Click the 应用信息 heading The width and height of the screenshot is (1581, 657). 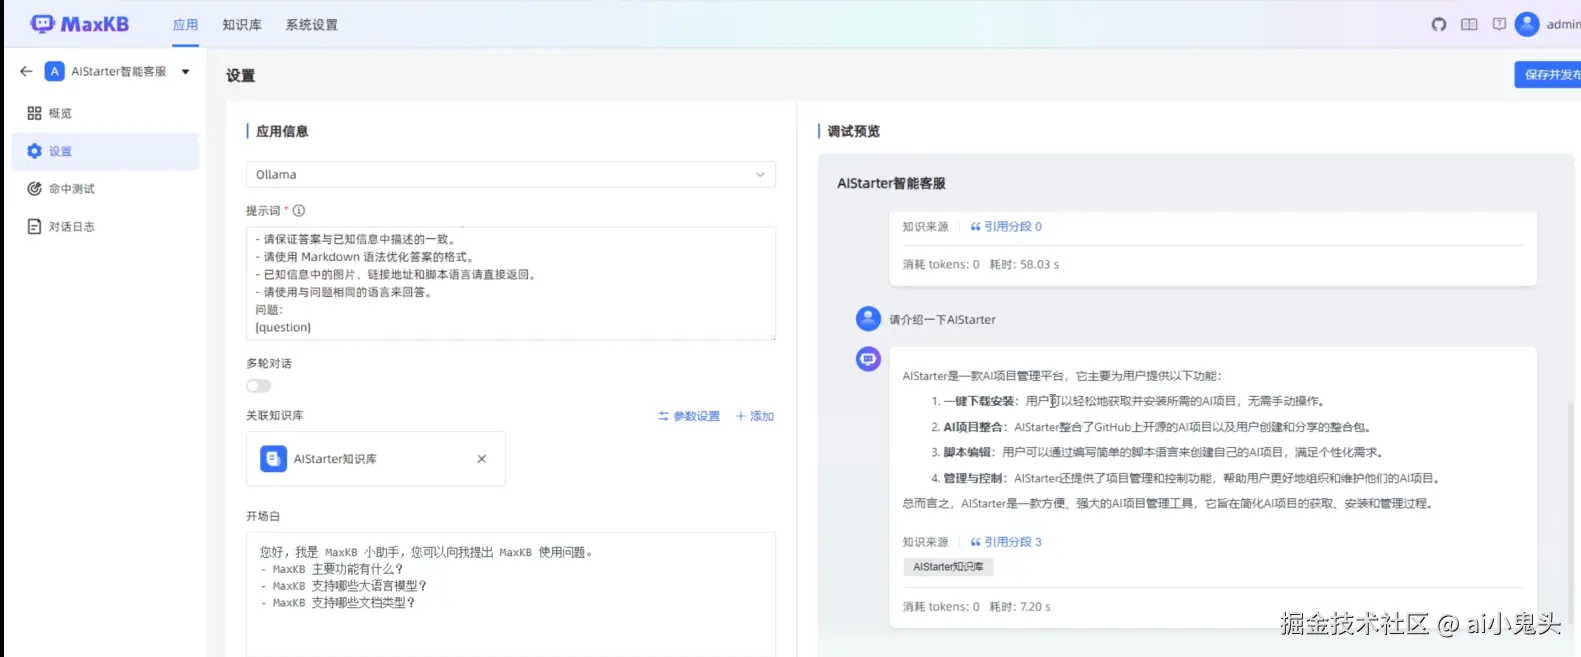(x=282, y=131)
